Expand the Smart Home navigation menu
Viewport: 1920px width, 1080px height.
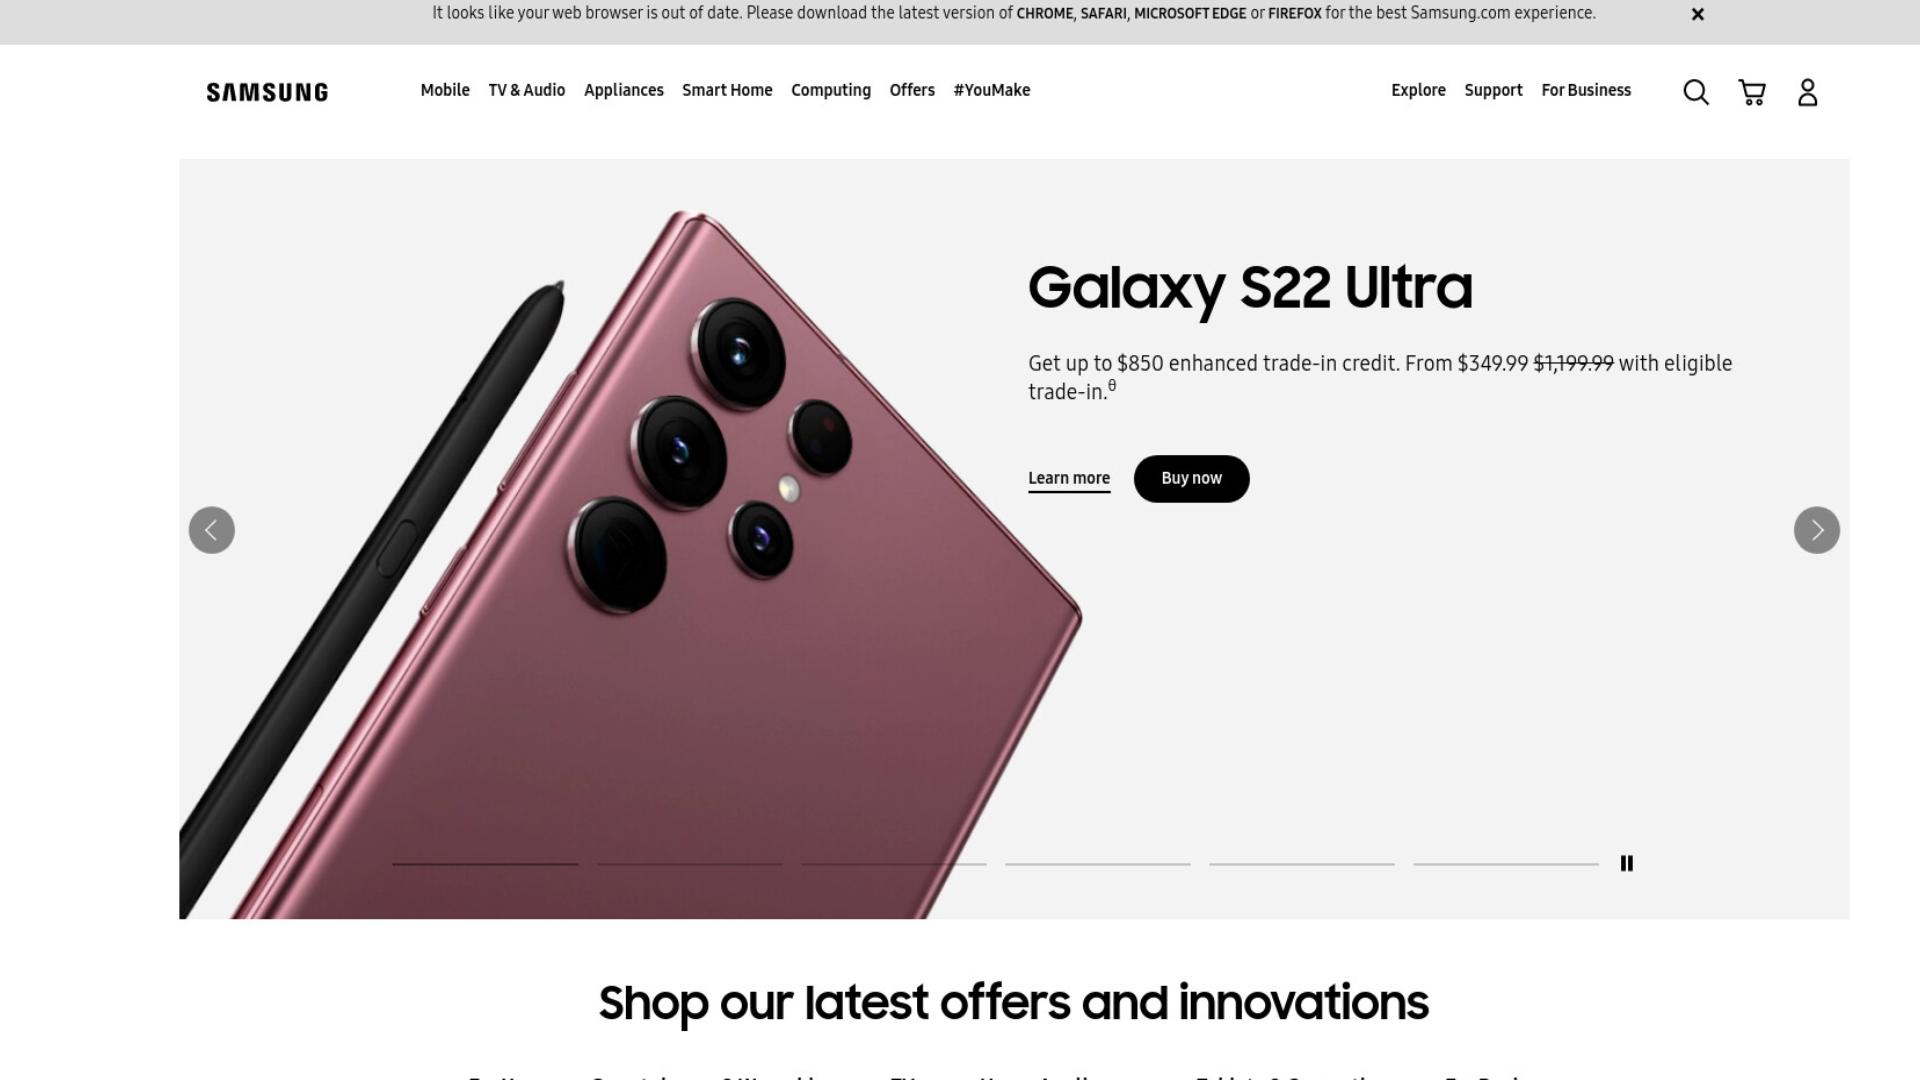[x=727, y=90]
